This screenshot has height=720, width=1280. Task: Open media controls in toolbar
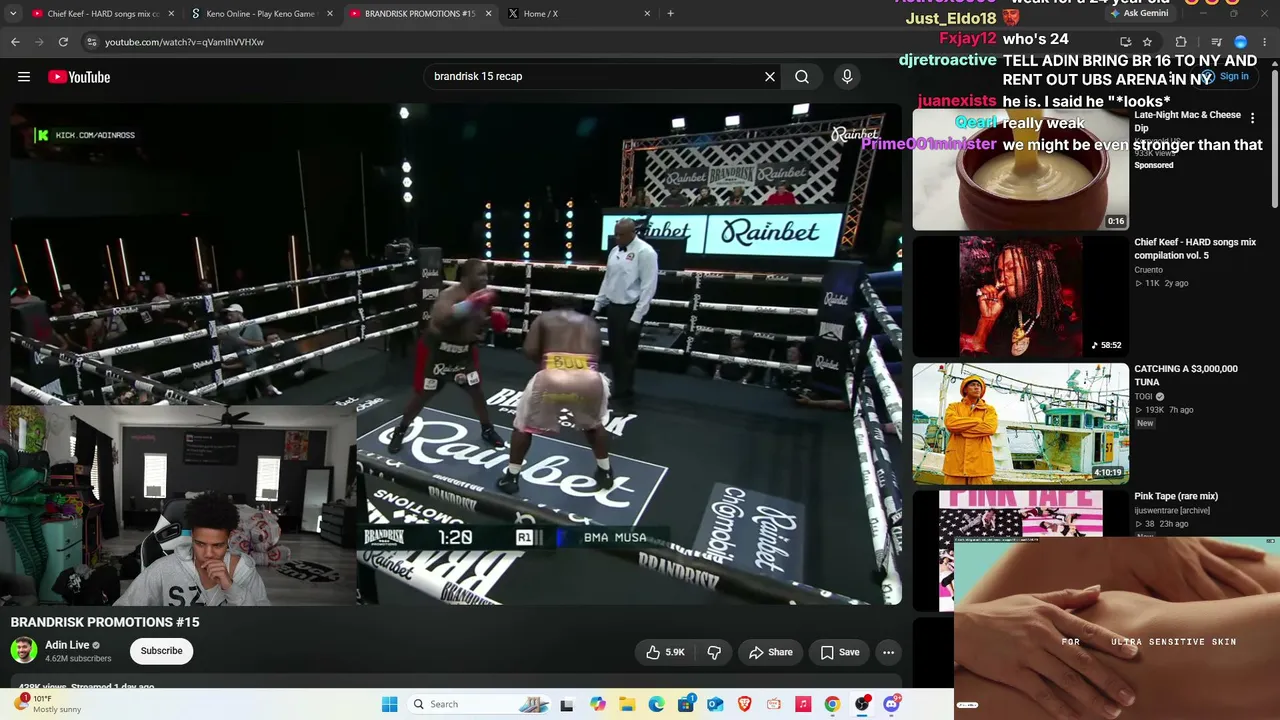[1216, 42]
